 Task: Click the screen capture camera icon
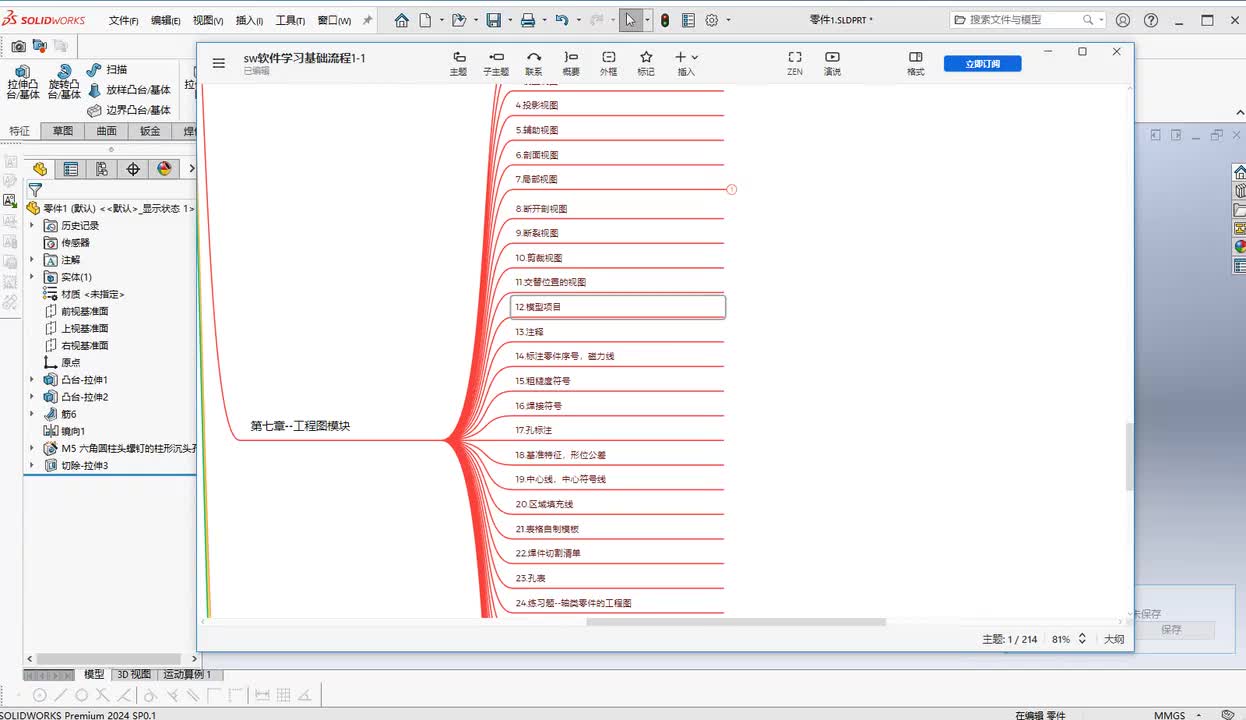point(18,46)
